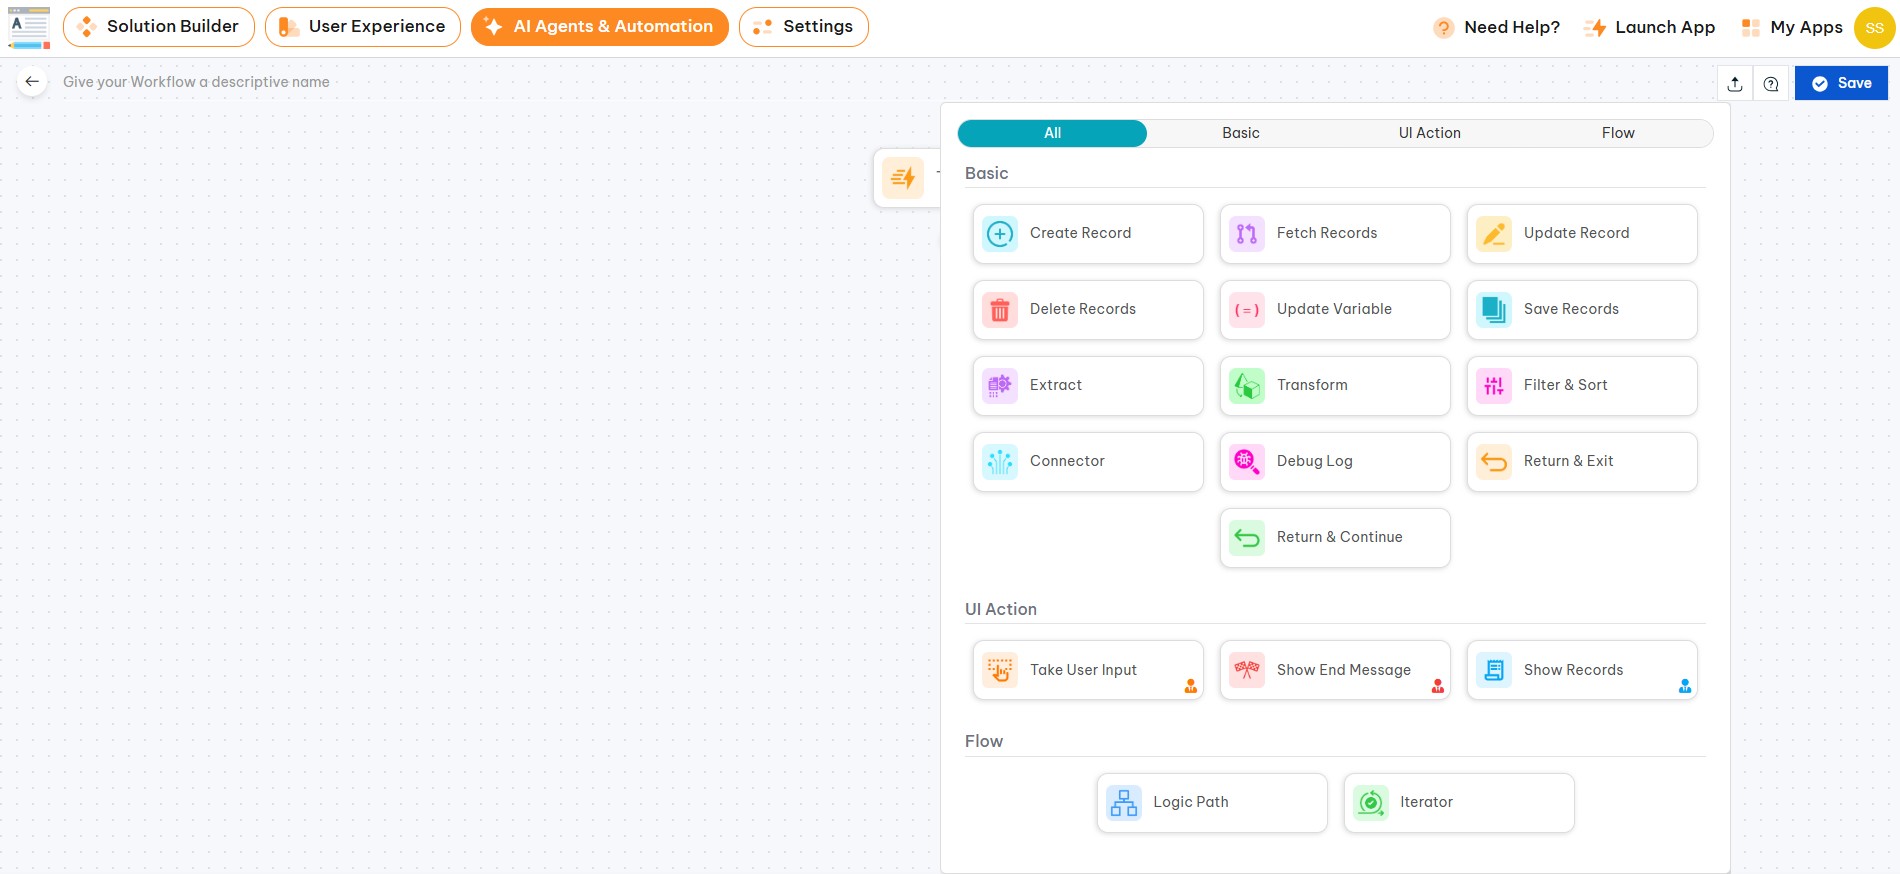Add a Filter & Sort action
The width and height of the screenshot is (1900, 874).
pyautogui.click(x=1582, y=386)
